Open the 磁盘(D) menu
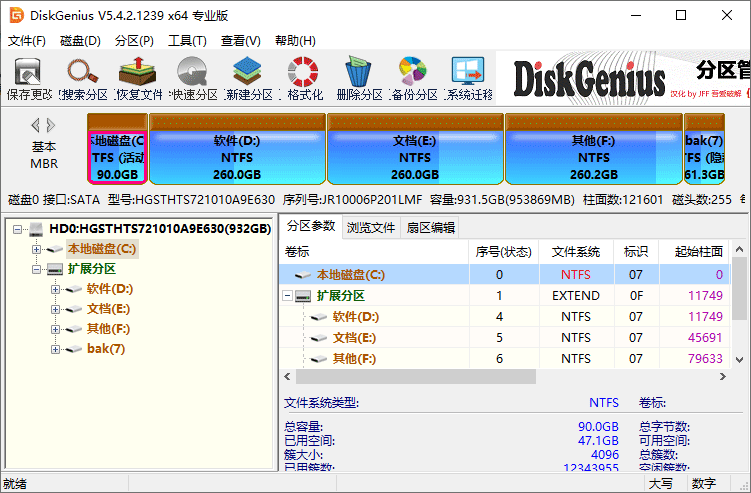Image resolution: width=751 pixels, height=493 pixels. 80,41
